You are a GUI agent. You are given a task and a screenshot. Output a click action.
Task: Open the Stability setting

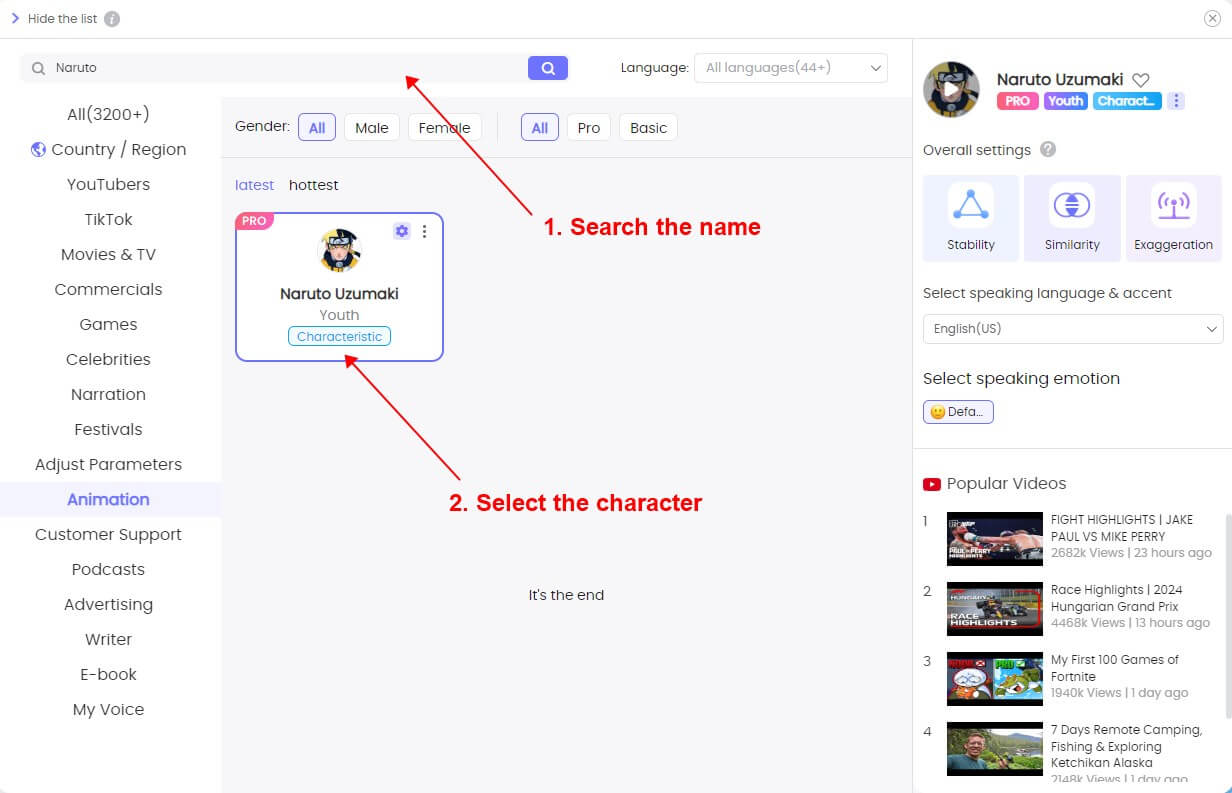(971, 218)
